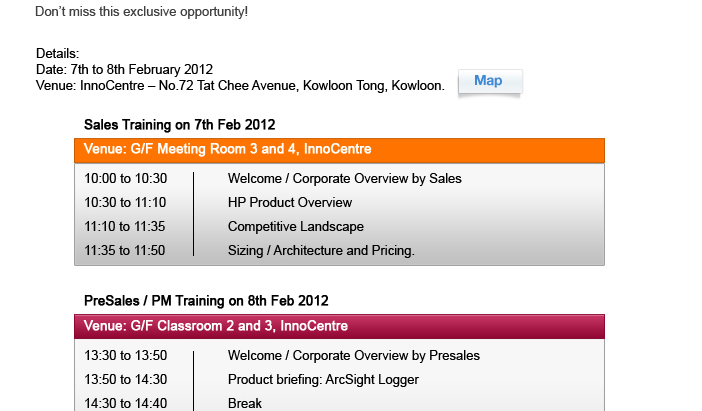Click the 13:30 to 13:50 time slot

coord(126,356)
